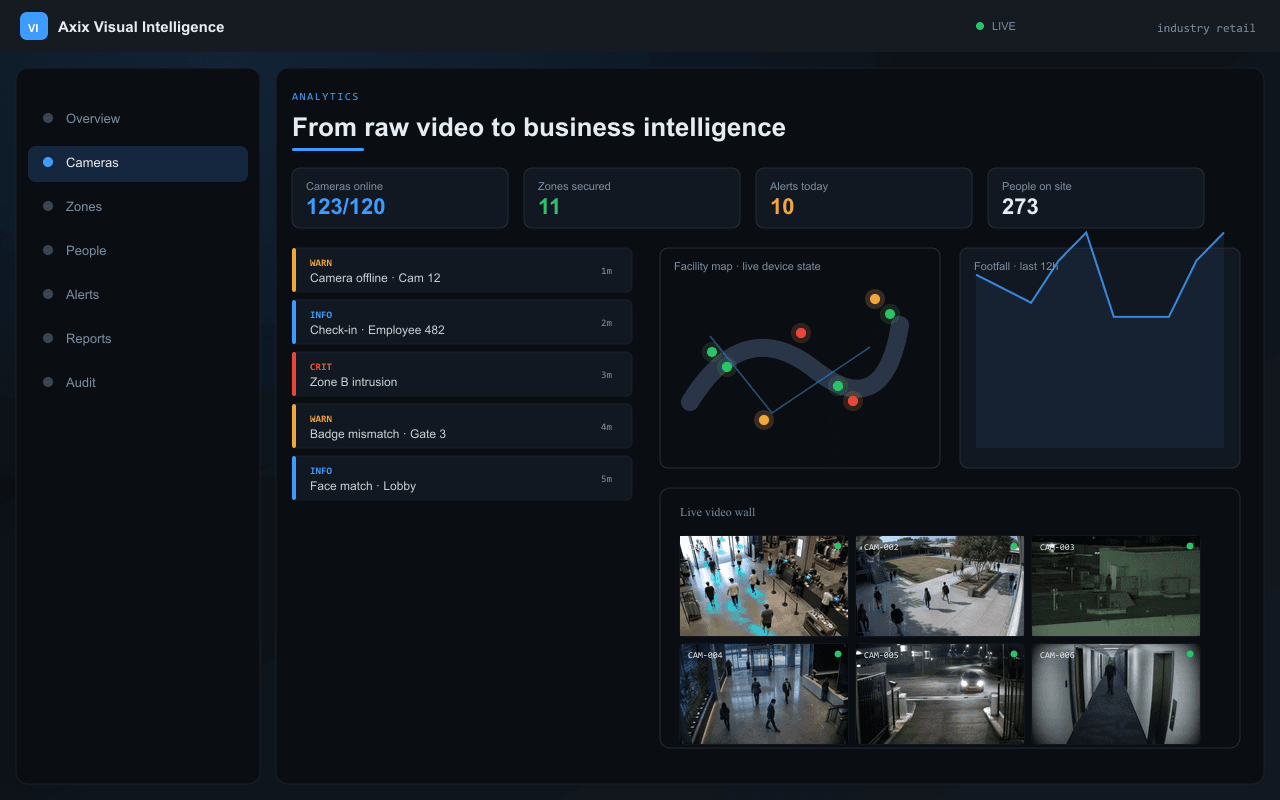Screen dimensions: 1280x800
Task: Open the store interior feed with cyan heatmap
Action: point(764,586)
